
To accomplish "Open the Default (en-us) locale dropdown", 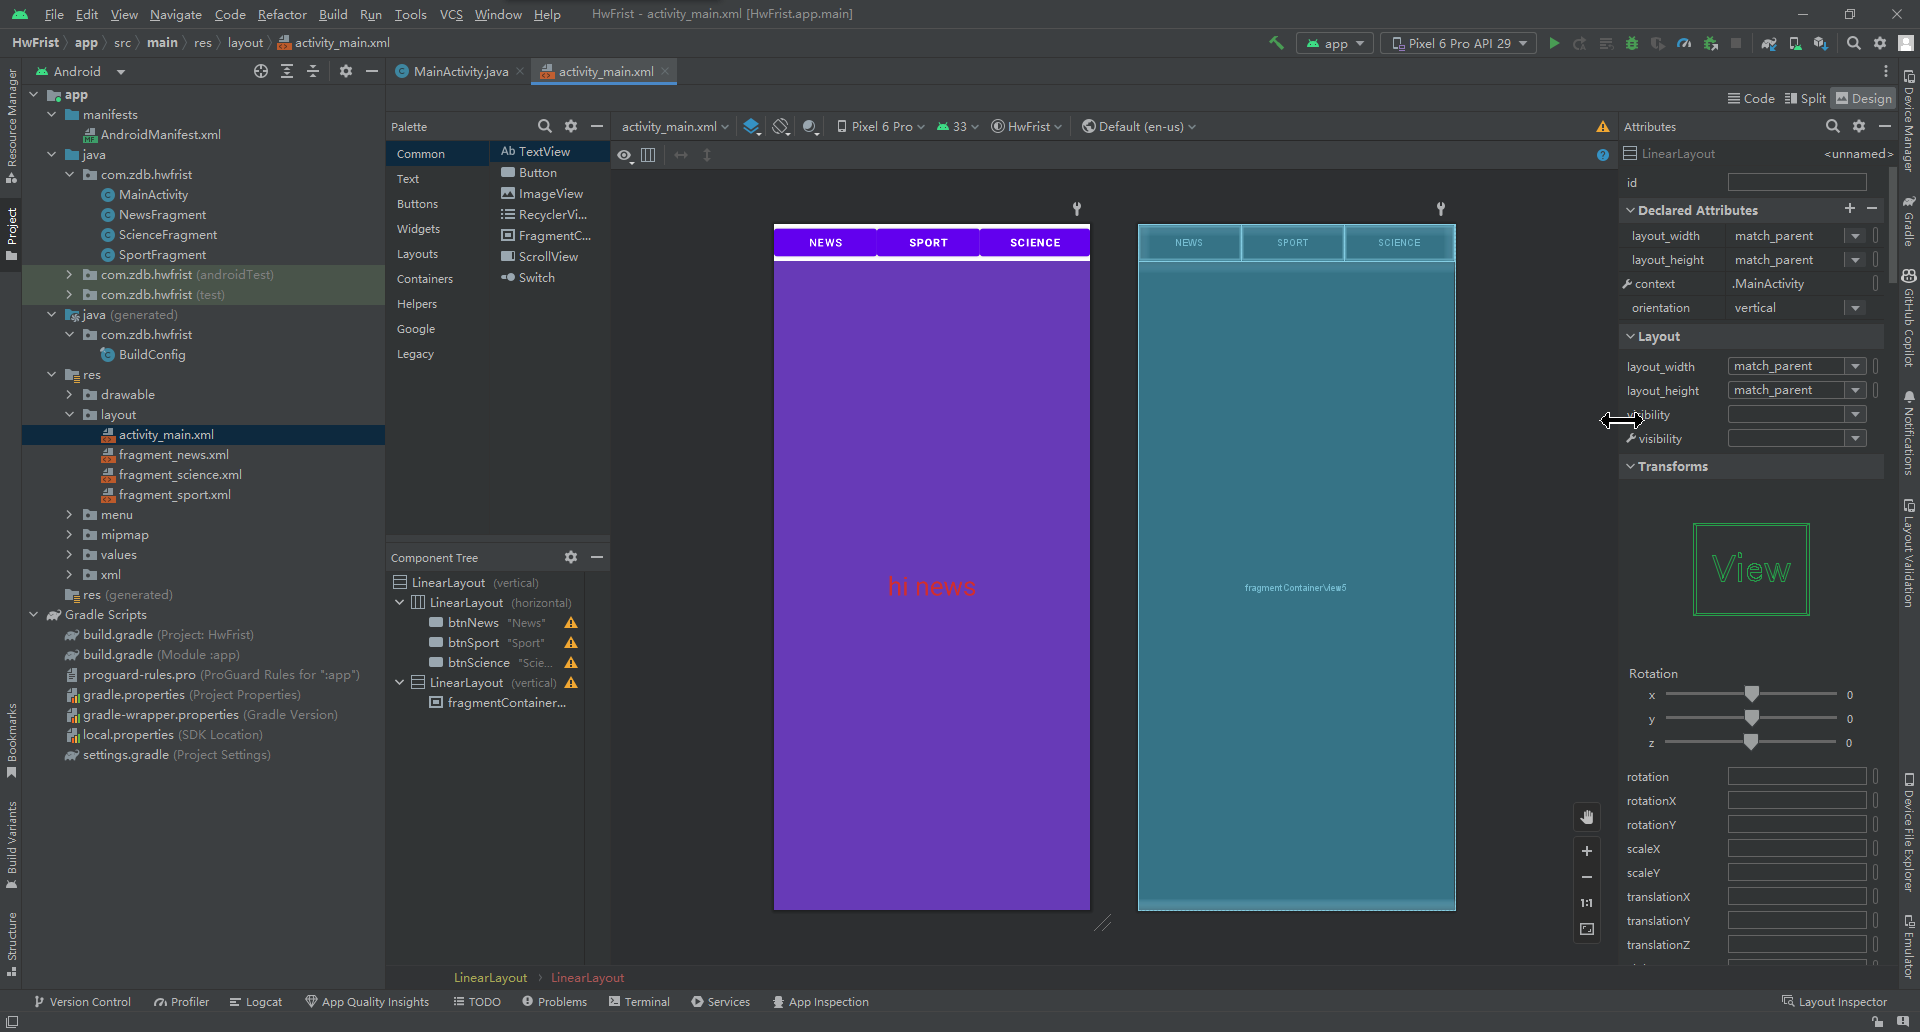I will 1139,127.
